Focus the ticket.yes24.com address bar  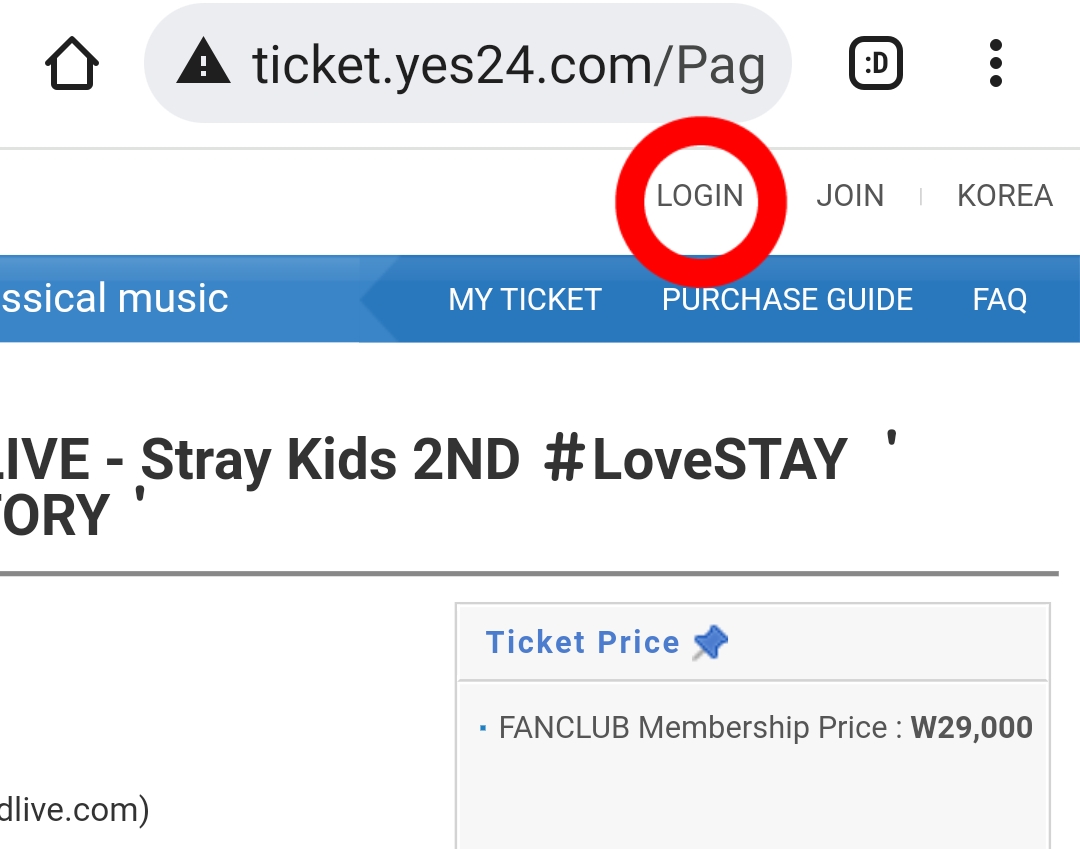click(x=508, y=66)
